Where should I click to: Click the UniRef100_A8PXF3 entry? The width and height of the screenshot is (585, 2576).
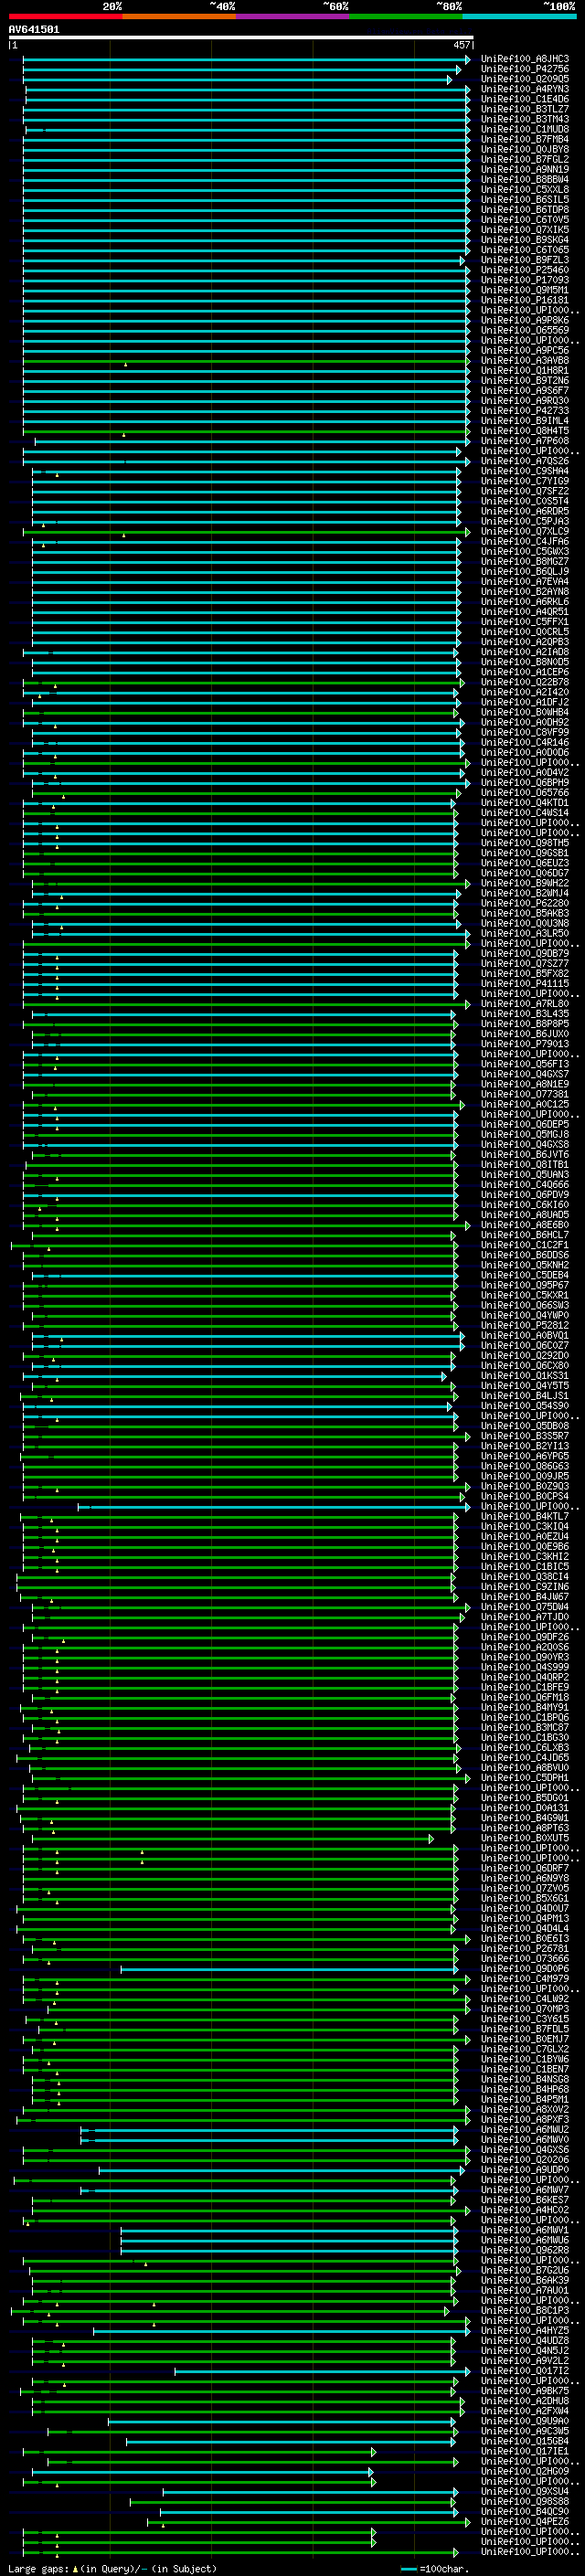tap(525, 2120)
